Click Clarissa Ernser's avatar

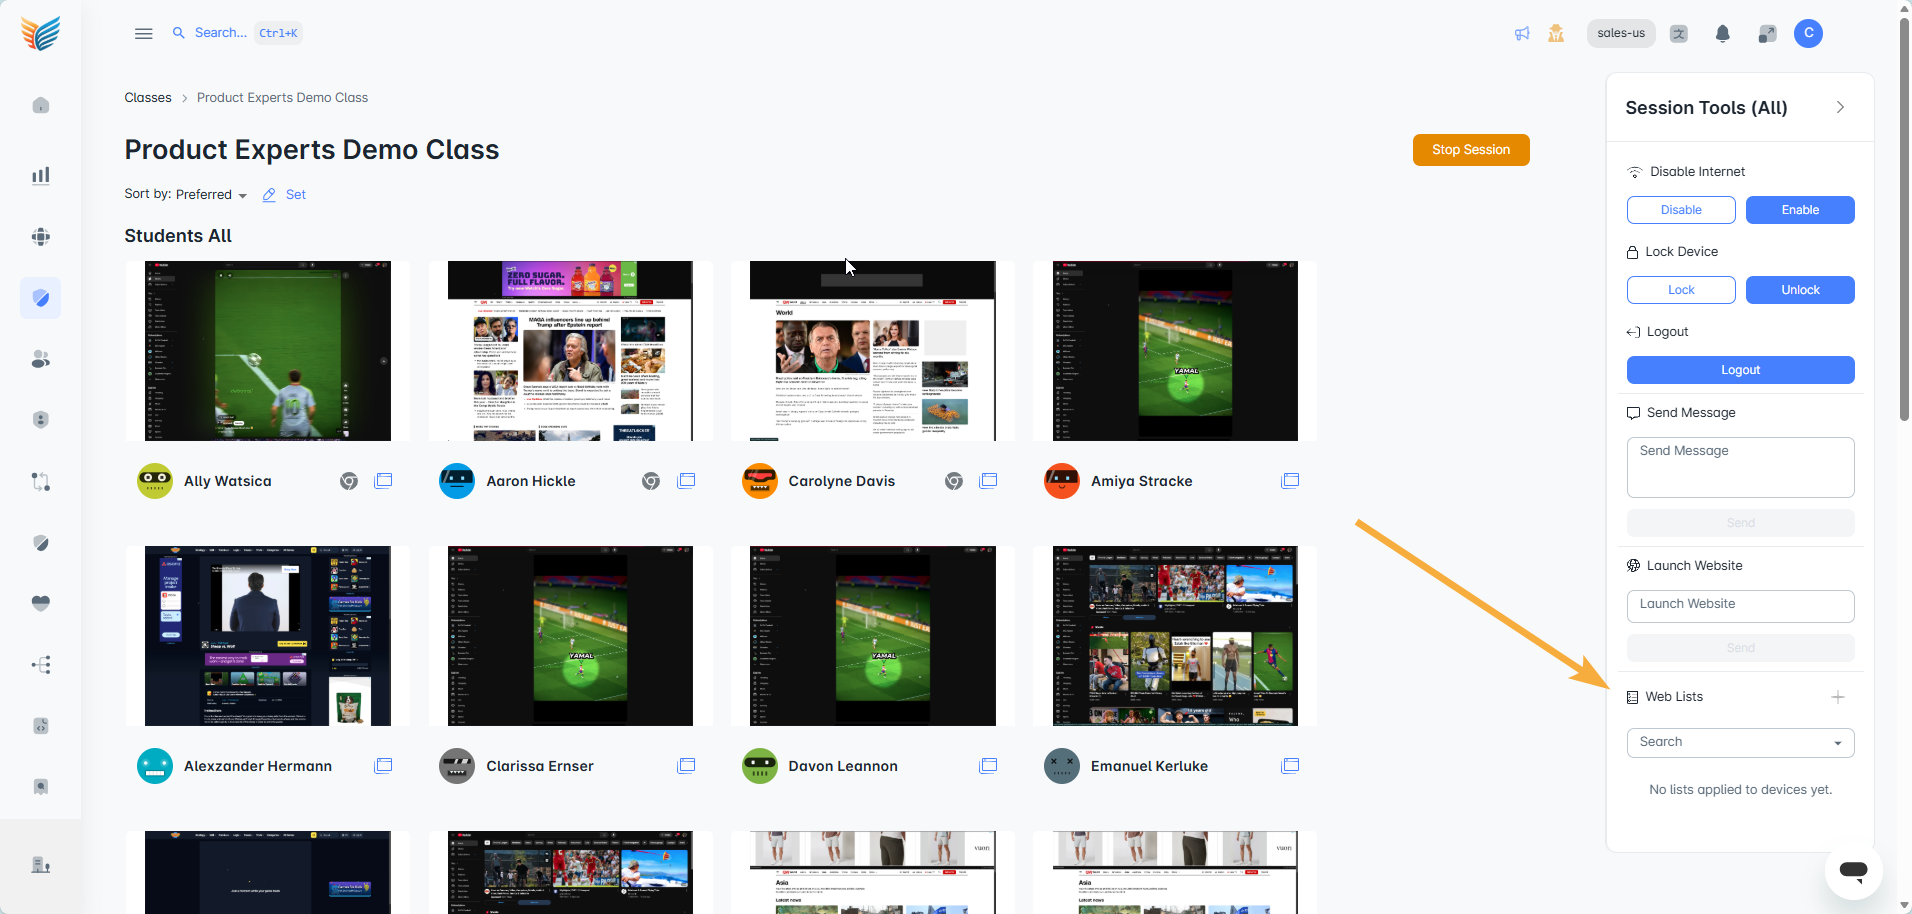point(457,766)
